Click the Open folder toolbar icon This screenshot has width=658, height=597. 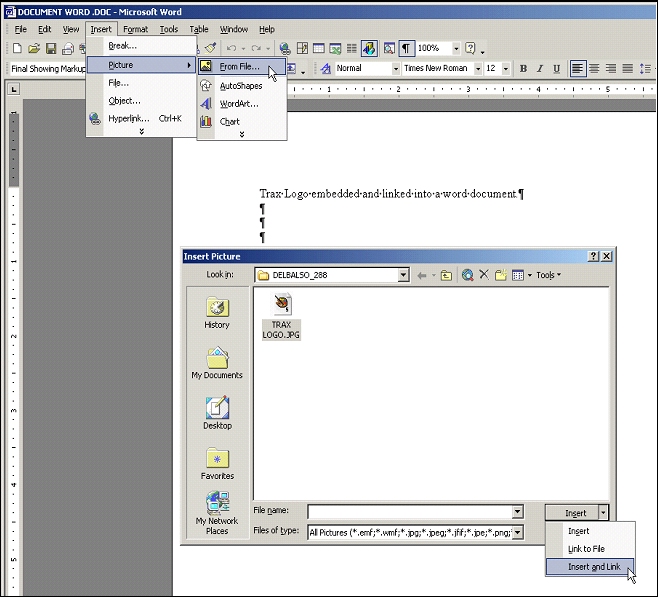pos(34,48)
